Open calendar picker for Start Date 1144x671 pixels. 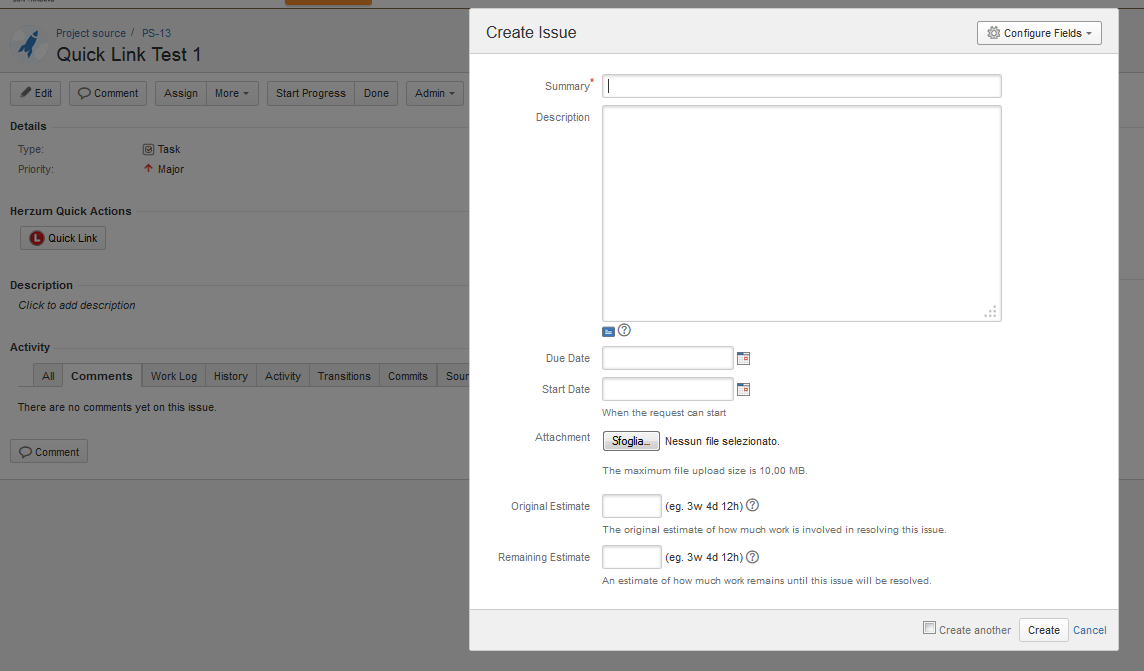pos(743,389)
